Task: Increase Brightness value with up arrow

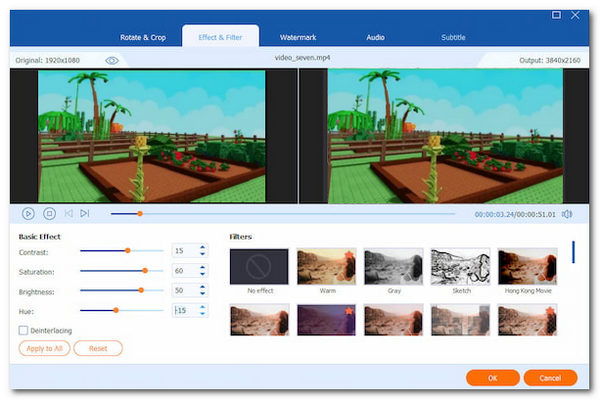Action: click(x=202, y=287)
